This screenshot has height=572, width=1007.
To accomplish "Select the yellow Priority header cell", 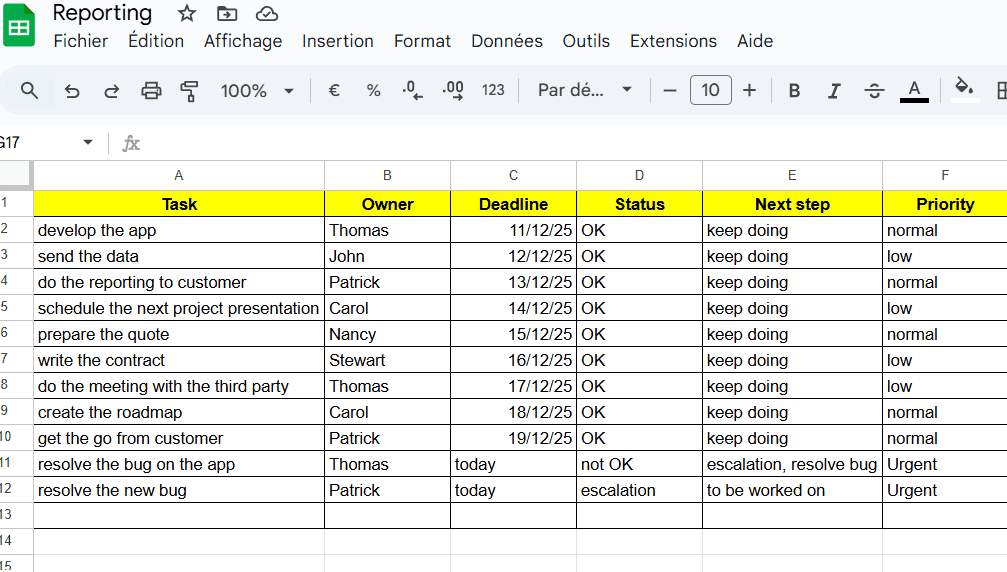I will pos(944,204).
